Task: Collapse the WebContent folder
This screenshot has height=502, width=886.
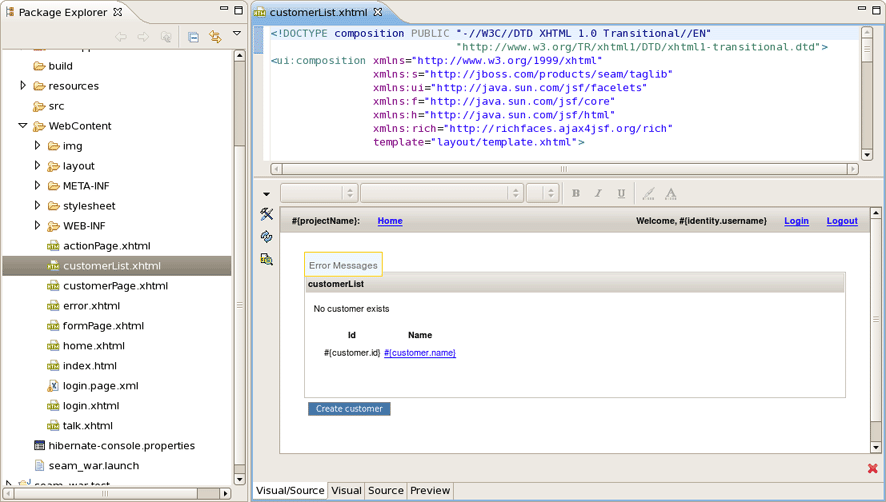Action: point(23,126)
